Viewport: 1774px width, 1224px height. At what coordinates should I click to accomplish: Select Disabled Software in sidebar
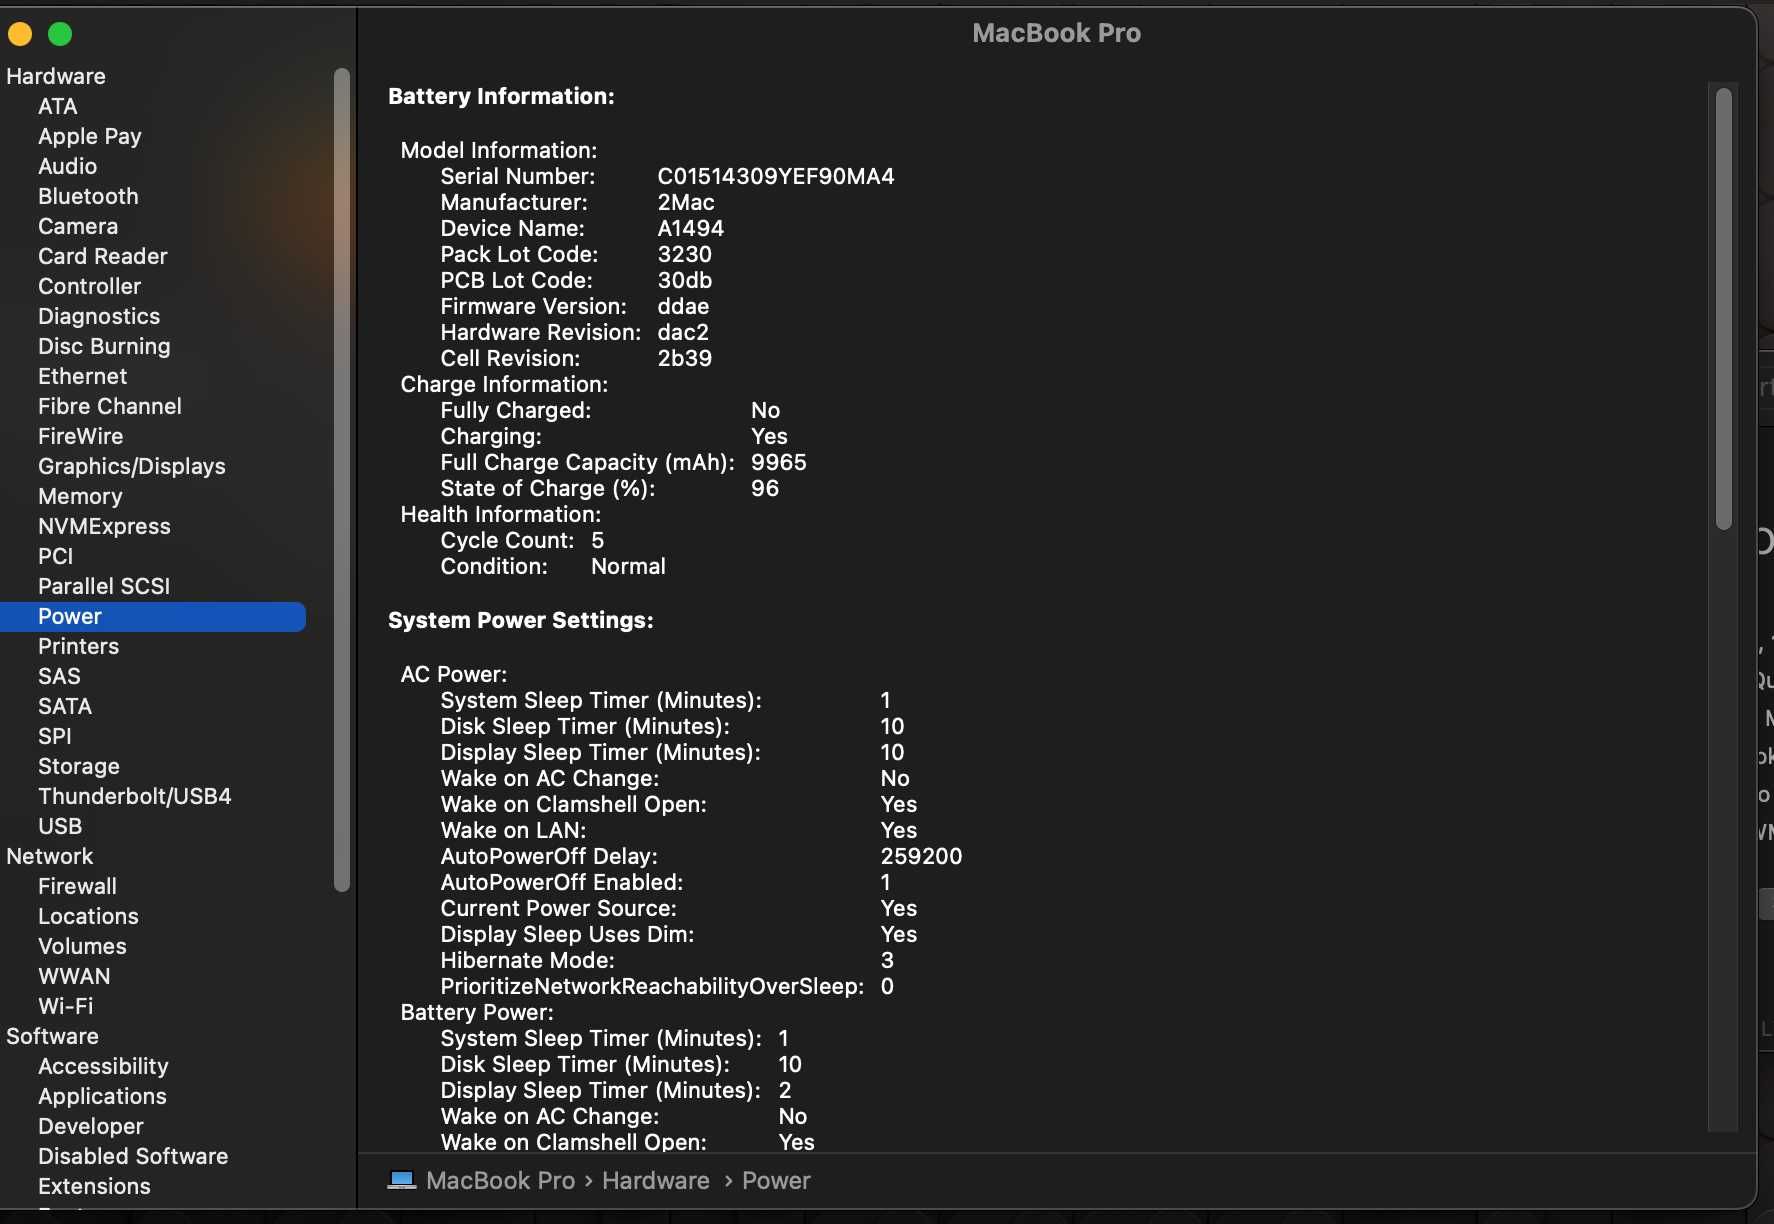[133, 1156]
